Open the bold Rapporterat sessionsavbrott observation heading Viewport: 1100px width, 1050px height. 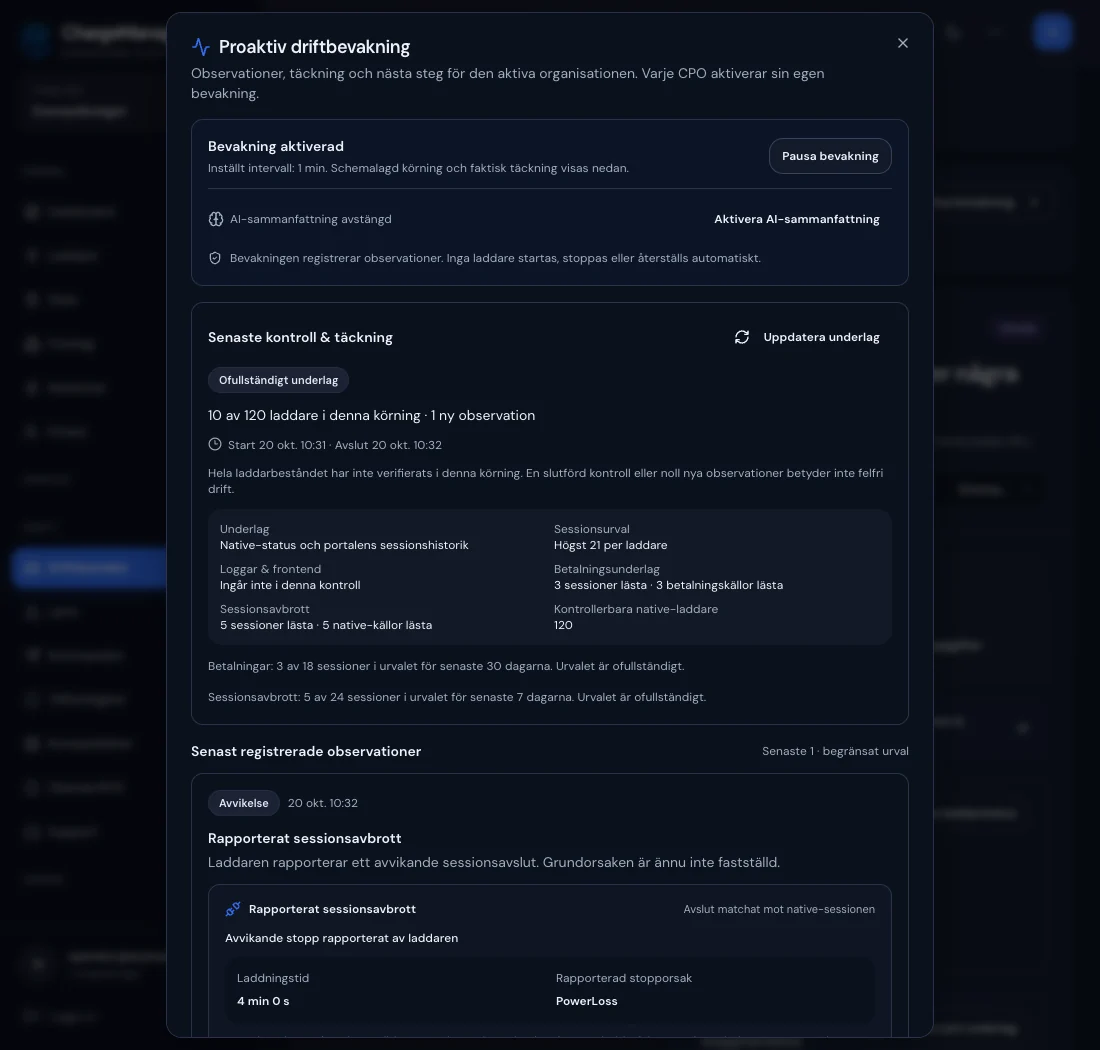point(304,838)
